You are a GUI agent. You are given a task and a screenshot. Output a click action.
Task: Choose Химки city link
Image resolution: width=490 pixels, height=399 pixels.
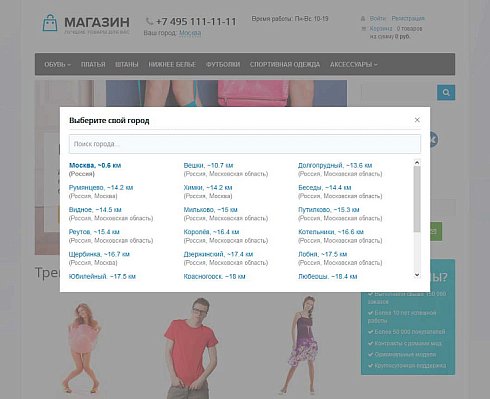(x=208, y=188)
